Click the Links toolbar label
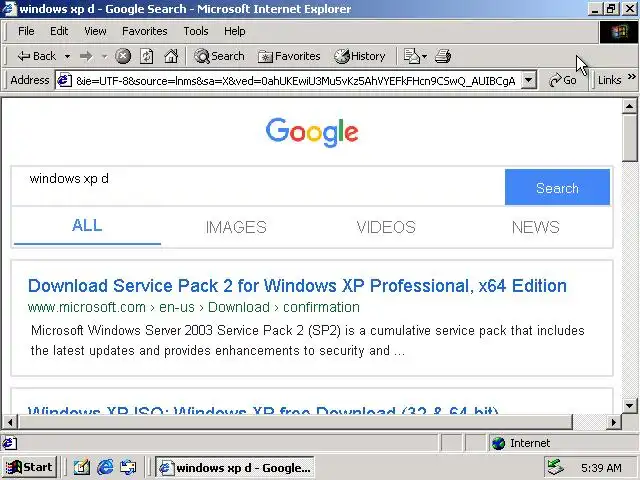This screenshot has height=480, width=640. [x=609, y=80]
